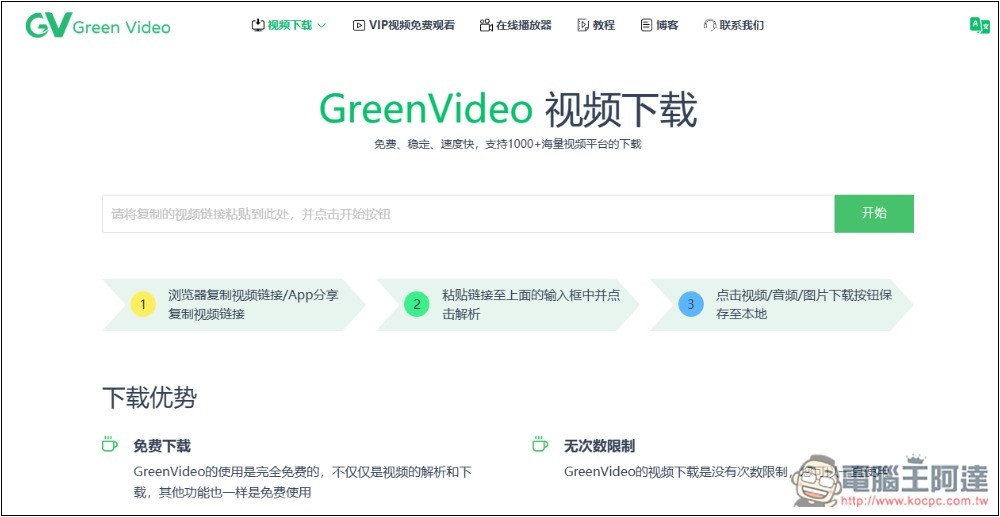This screenshot has height=517, width=1000.
Task: Click the cup icon beside 免费下载
Action: [x=110, y=445]
